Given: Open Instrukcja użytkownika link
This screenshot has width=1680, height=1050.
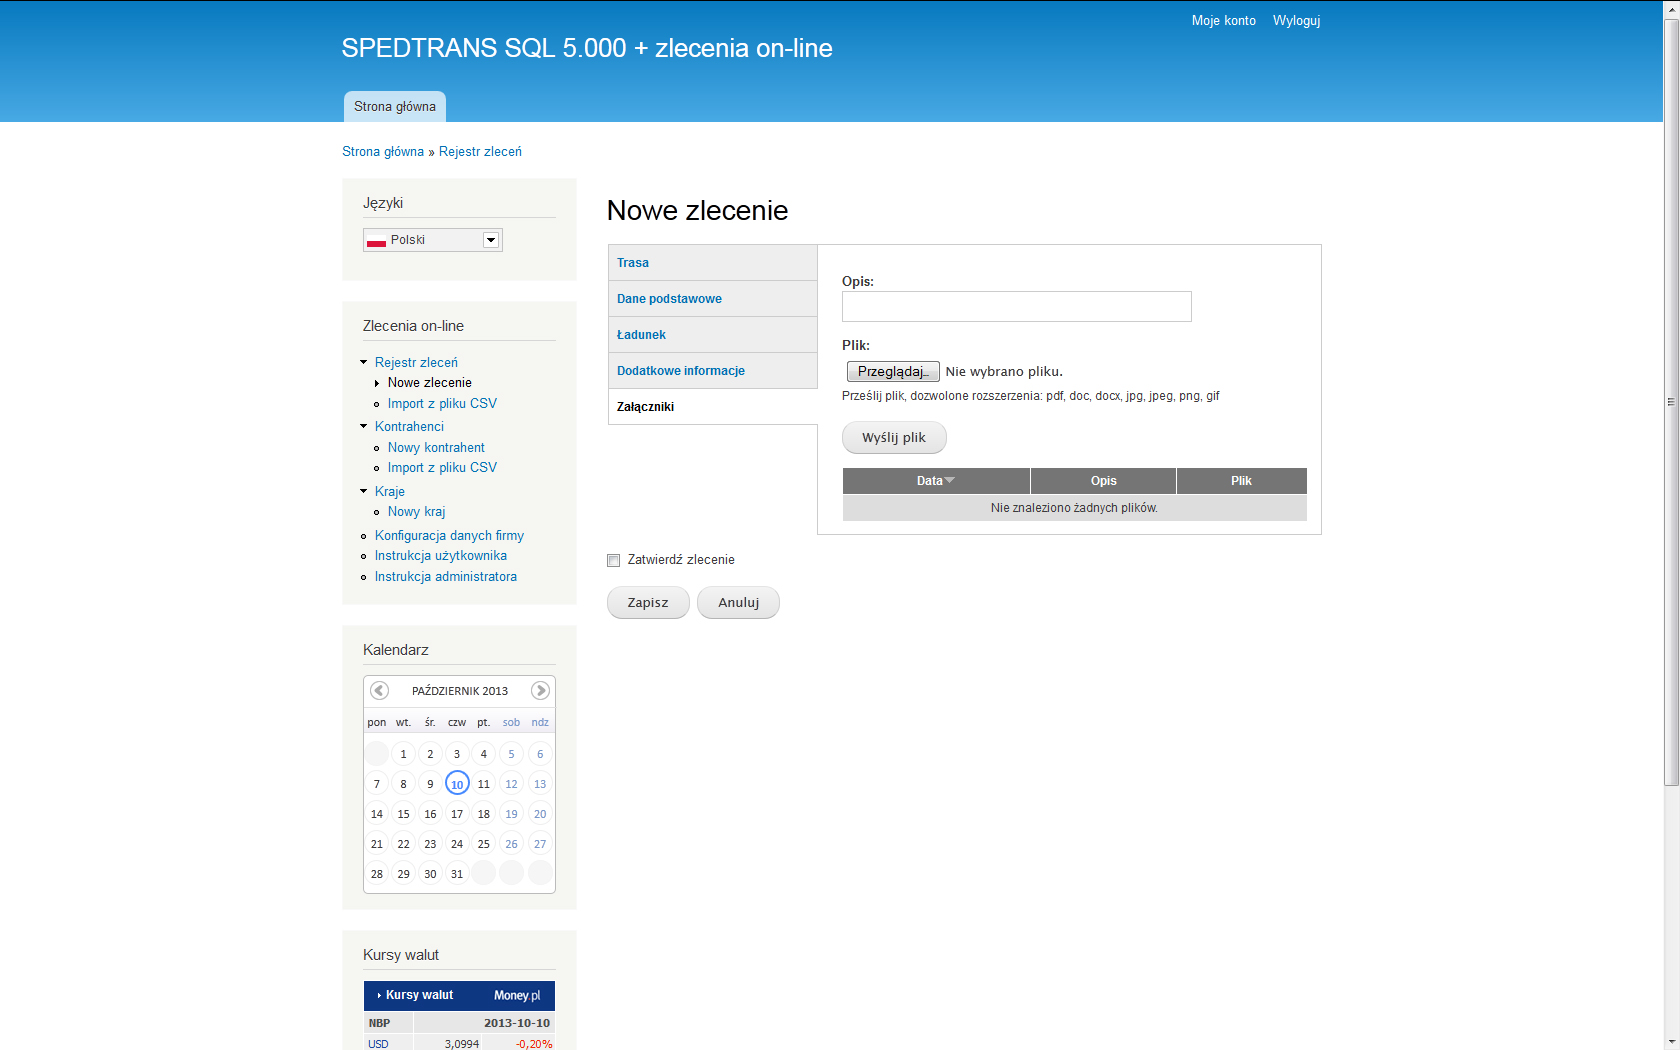Looking at the screenshot, I should [441, 556].
